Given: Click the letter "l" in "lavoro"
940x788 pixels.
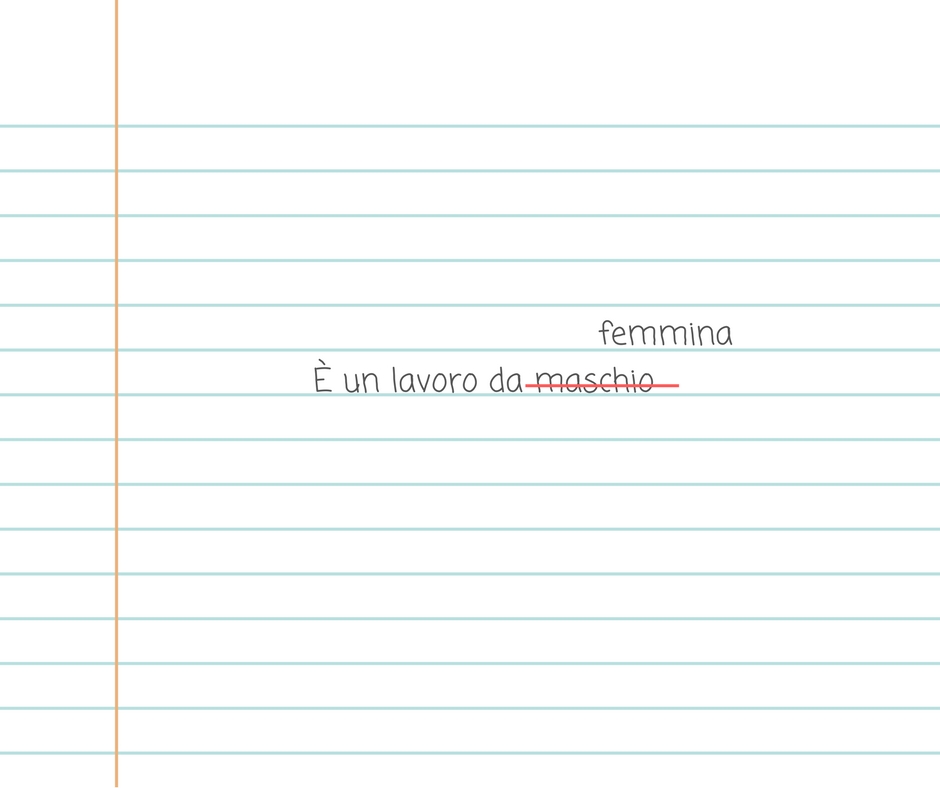Looking at the screenshot, I should [395, 380].
